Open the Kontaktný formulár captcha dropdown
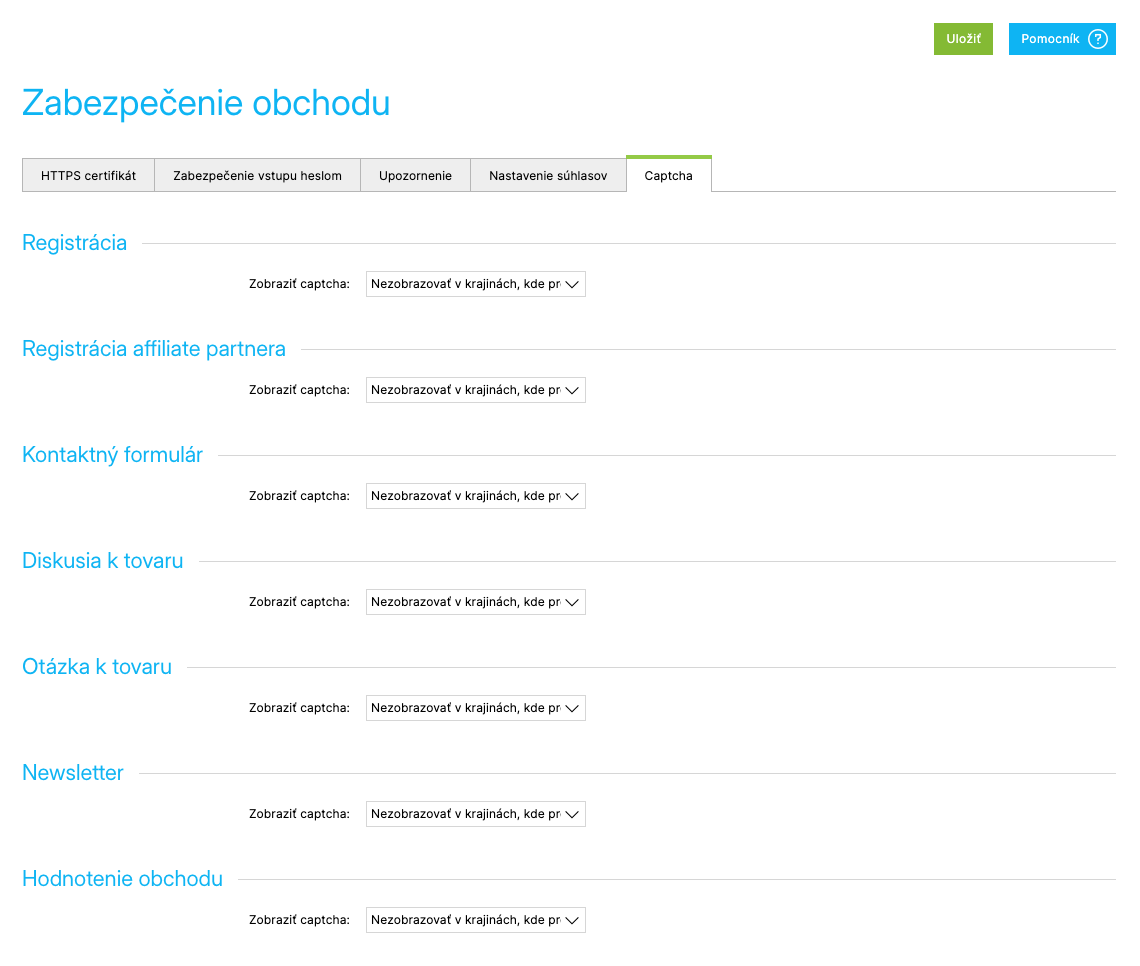 click(x=475, y=496)
